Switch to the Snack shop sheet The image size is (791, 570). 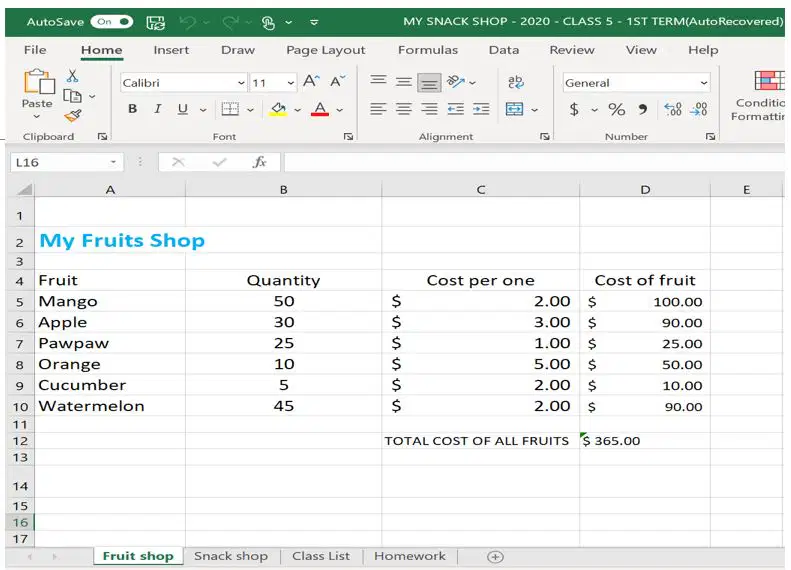tap(231, 556)
